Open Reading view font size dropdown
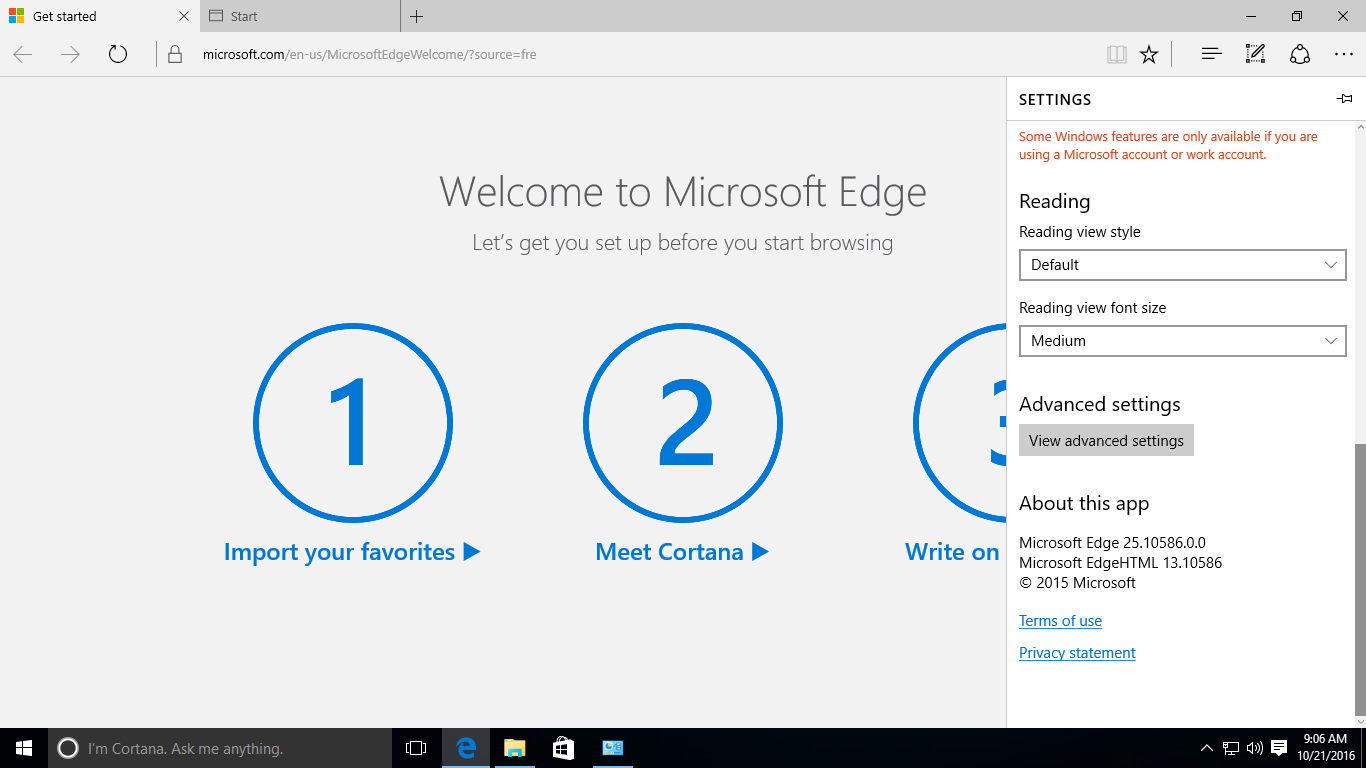The image size is (1366, 768). [x=1183, y=341]
